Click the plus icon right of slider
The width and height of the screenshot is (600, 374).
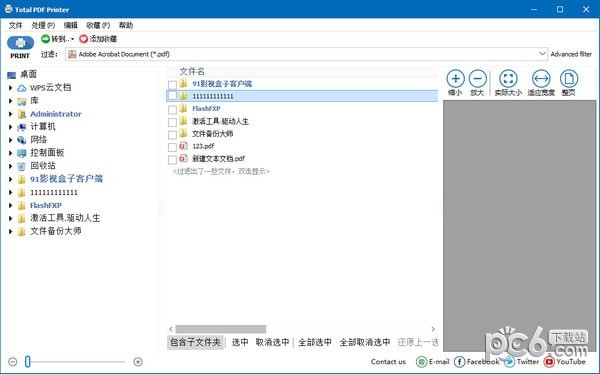pyautogui.click(x=138, y=361)
